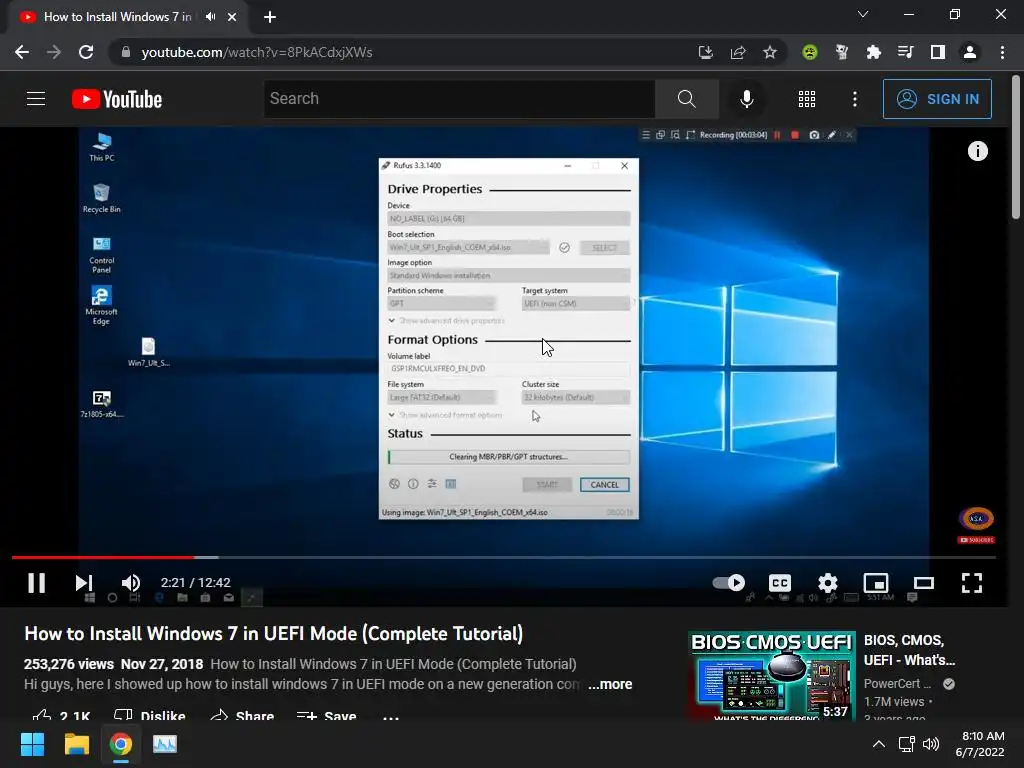This screenshot has height=768, width=1024.
Task: Click the video title text
Action: point(274,633)
